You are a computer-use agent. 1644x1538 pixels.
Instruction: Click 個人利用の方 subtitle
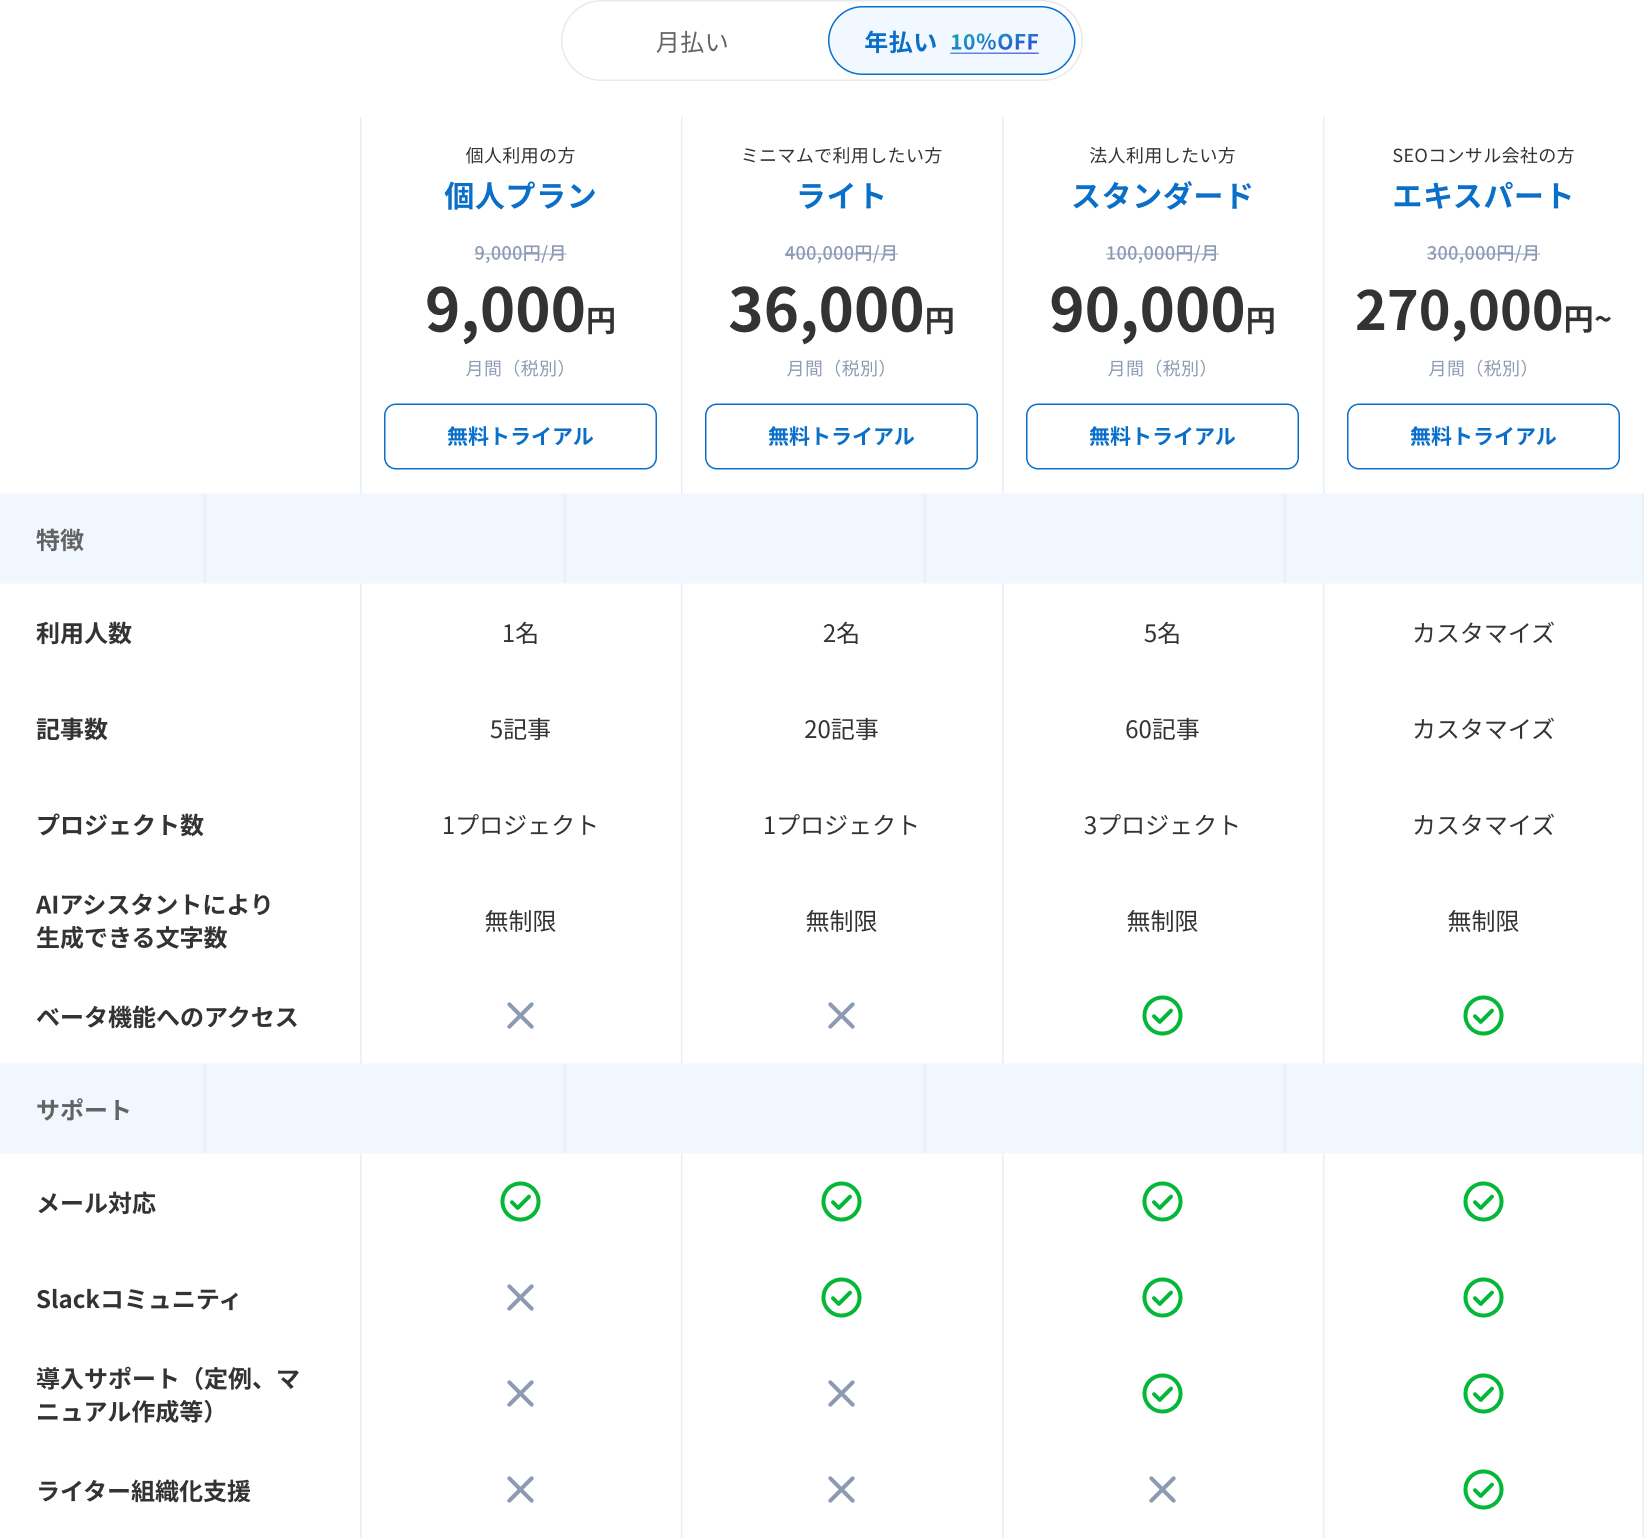[x=520, y=156]
